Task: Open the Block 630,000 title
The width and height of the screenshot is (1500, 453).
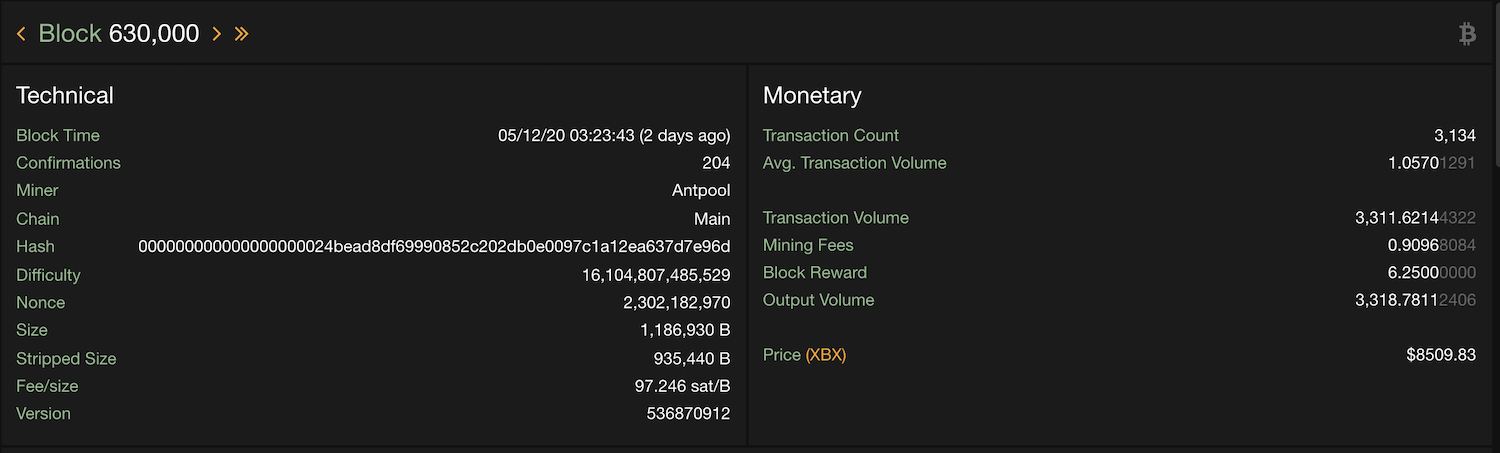Action: pyautogui.click(x=119, y=33)
